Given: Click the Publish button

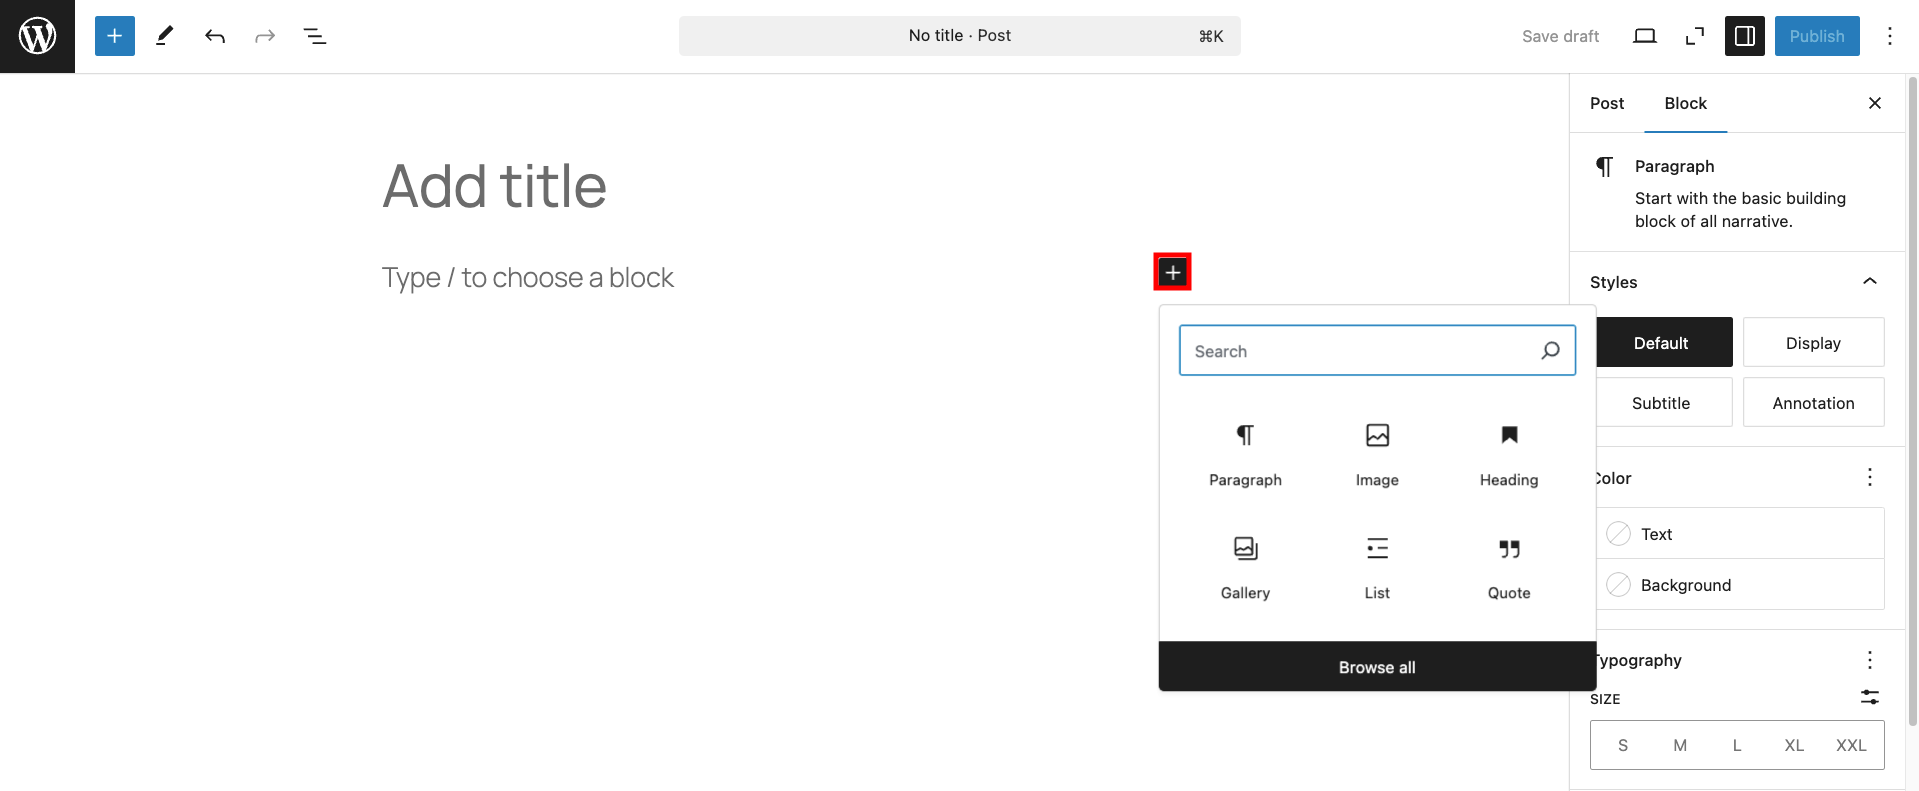Looking at the screenshot, I should pos(1817,36).
